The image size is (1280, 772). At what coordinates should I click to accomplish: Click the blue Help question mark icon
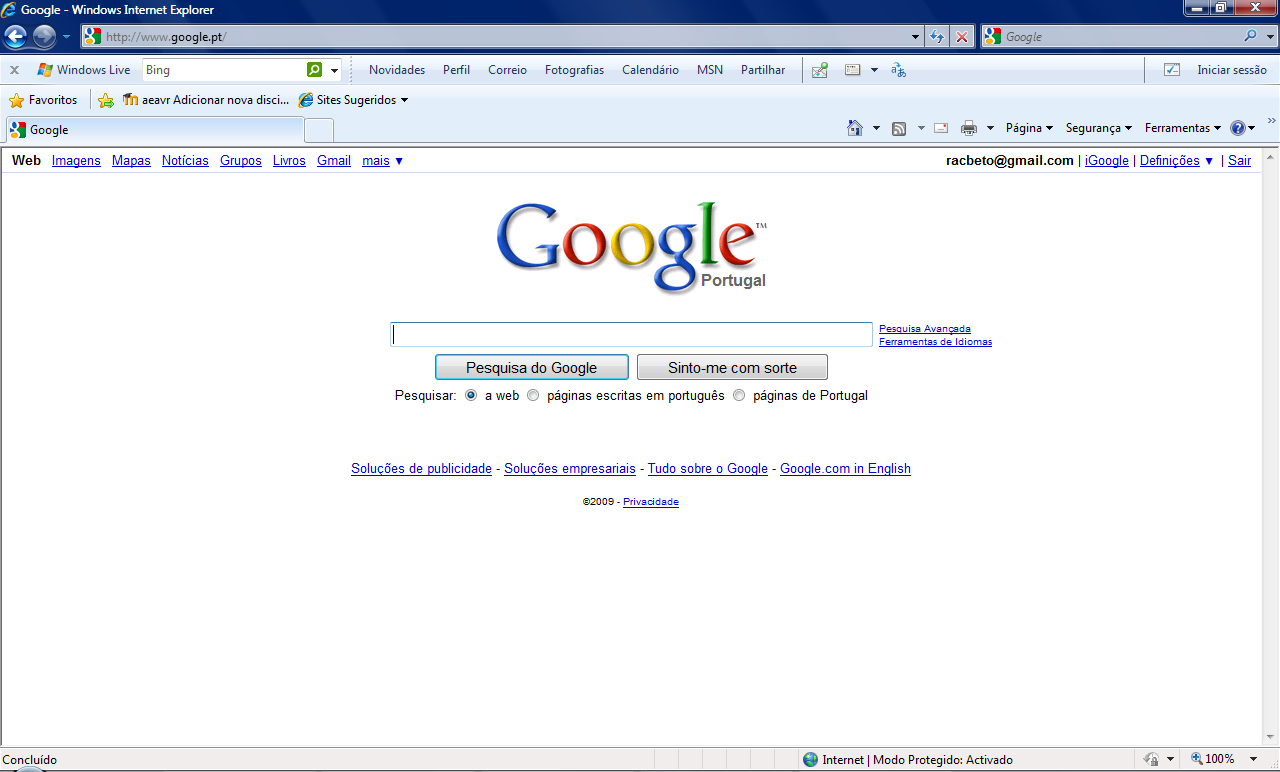(x=1238, y=128)
